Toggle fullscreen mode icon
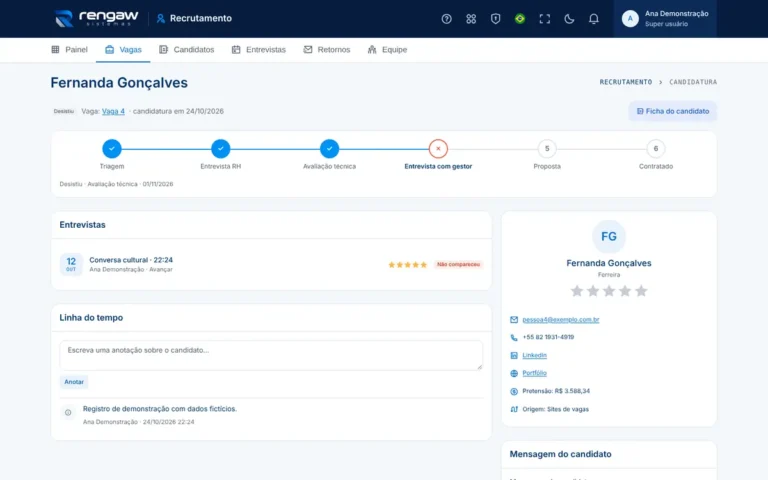768x480 pixels. tap(544, 19)
